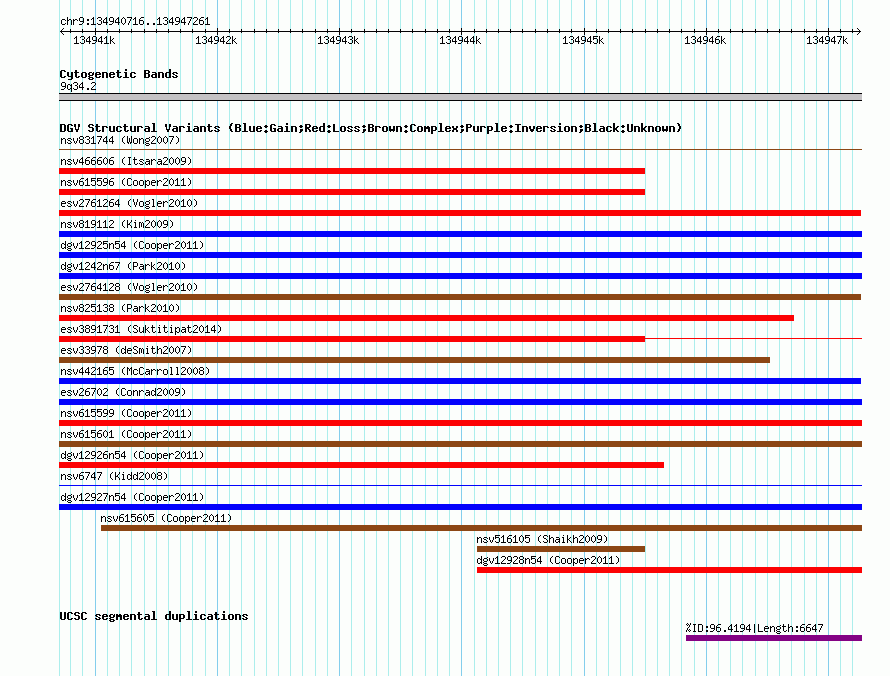Click the esv26702 blue gain bar

(x=460, y=402)
